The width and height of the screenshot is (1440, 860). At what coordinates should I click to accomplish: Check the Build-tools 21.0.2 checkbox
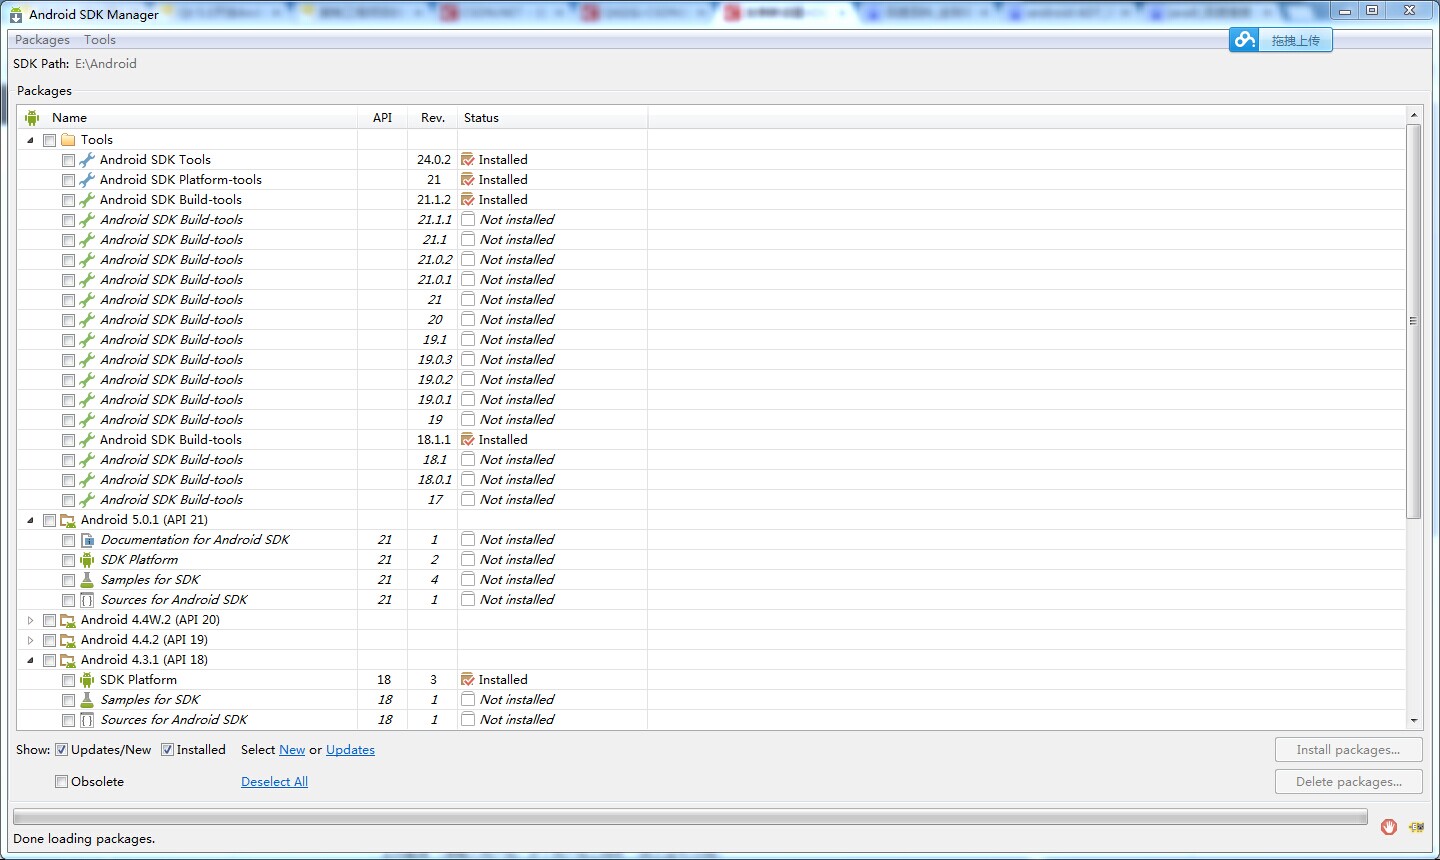68,260
